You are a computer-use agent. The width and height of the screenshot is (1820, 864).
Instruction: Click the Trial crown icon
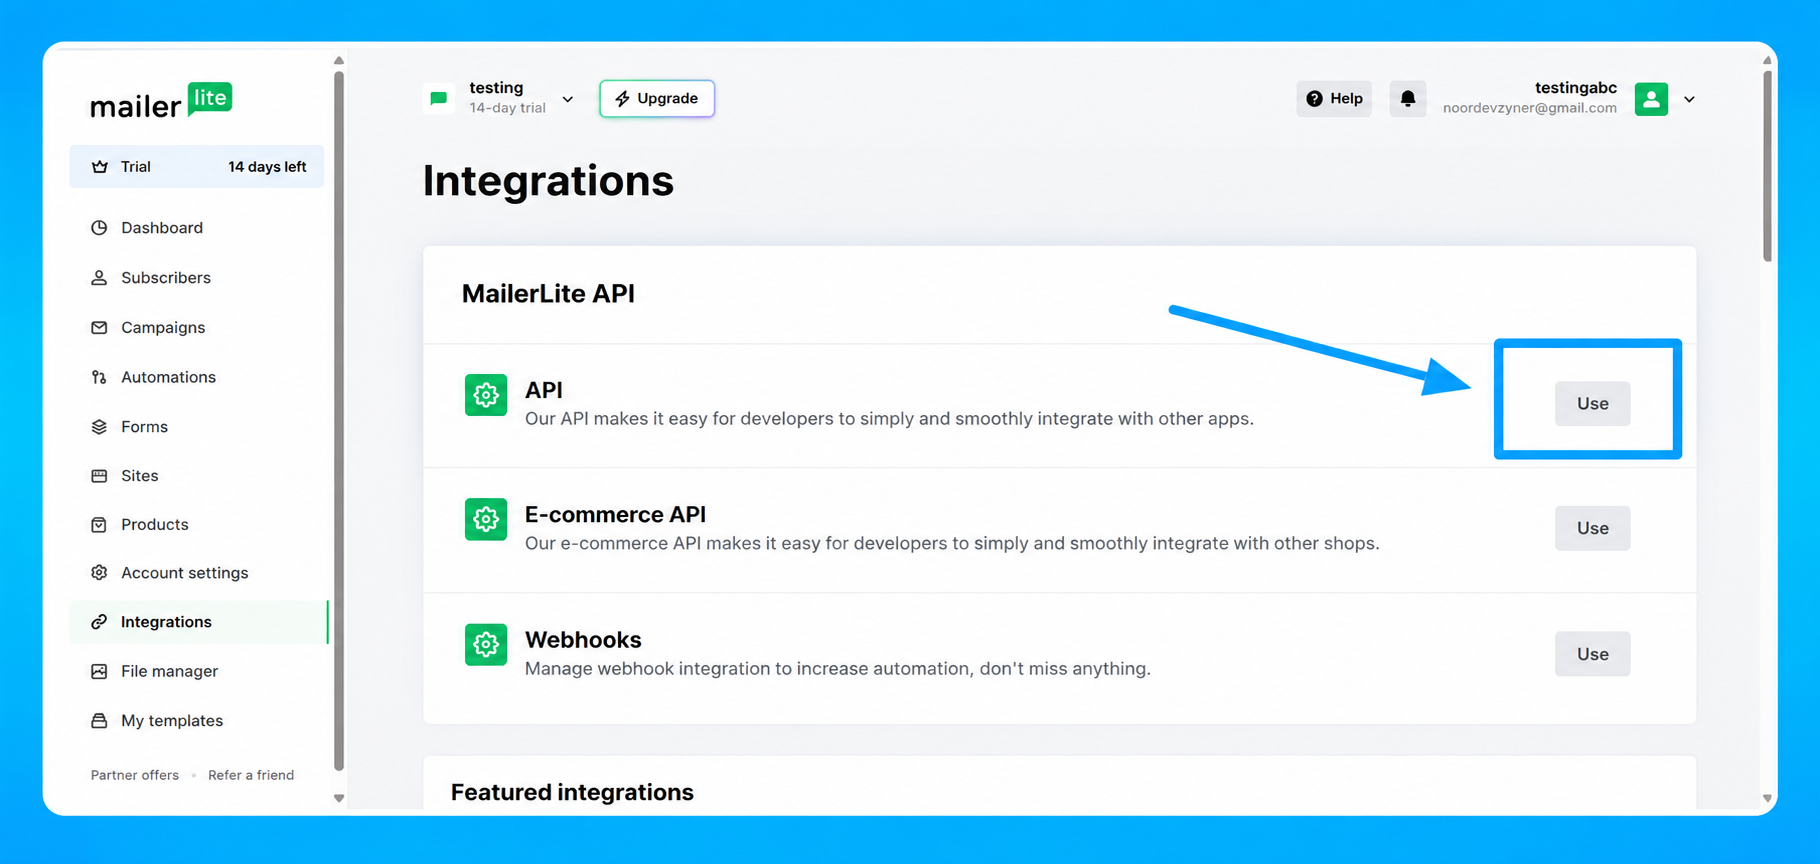click(x=100, y=167)
